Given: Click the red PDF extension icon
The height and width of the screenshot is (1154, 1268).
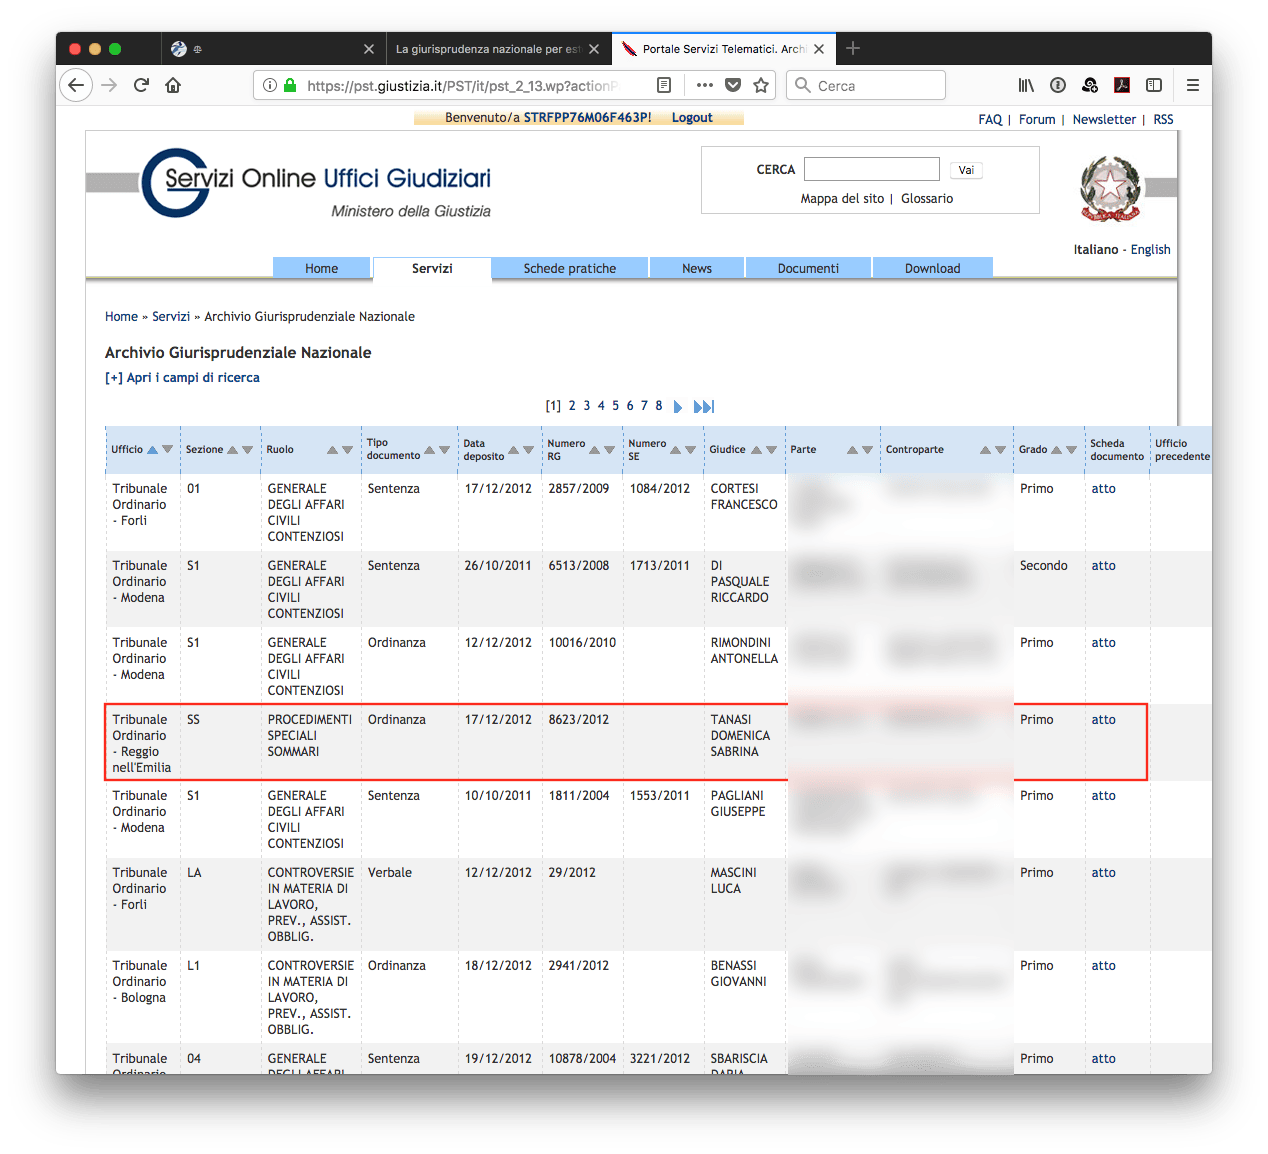Looking at the screenshot, I should tap(1122, 85).
